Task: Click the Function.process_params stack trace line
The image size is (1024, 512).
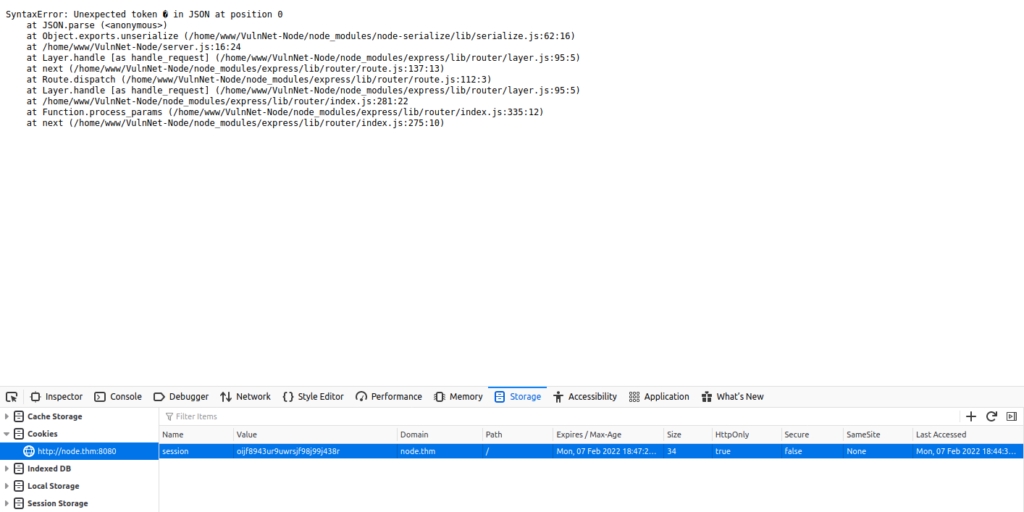Action: [x=285, y=112]
